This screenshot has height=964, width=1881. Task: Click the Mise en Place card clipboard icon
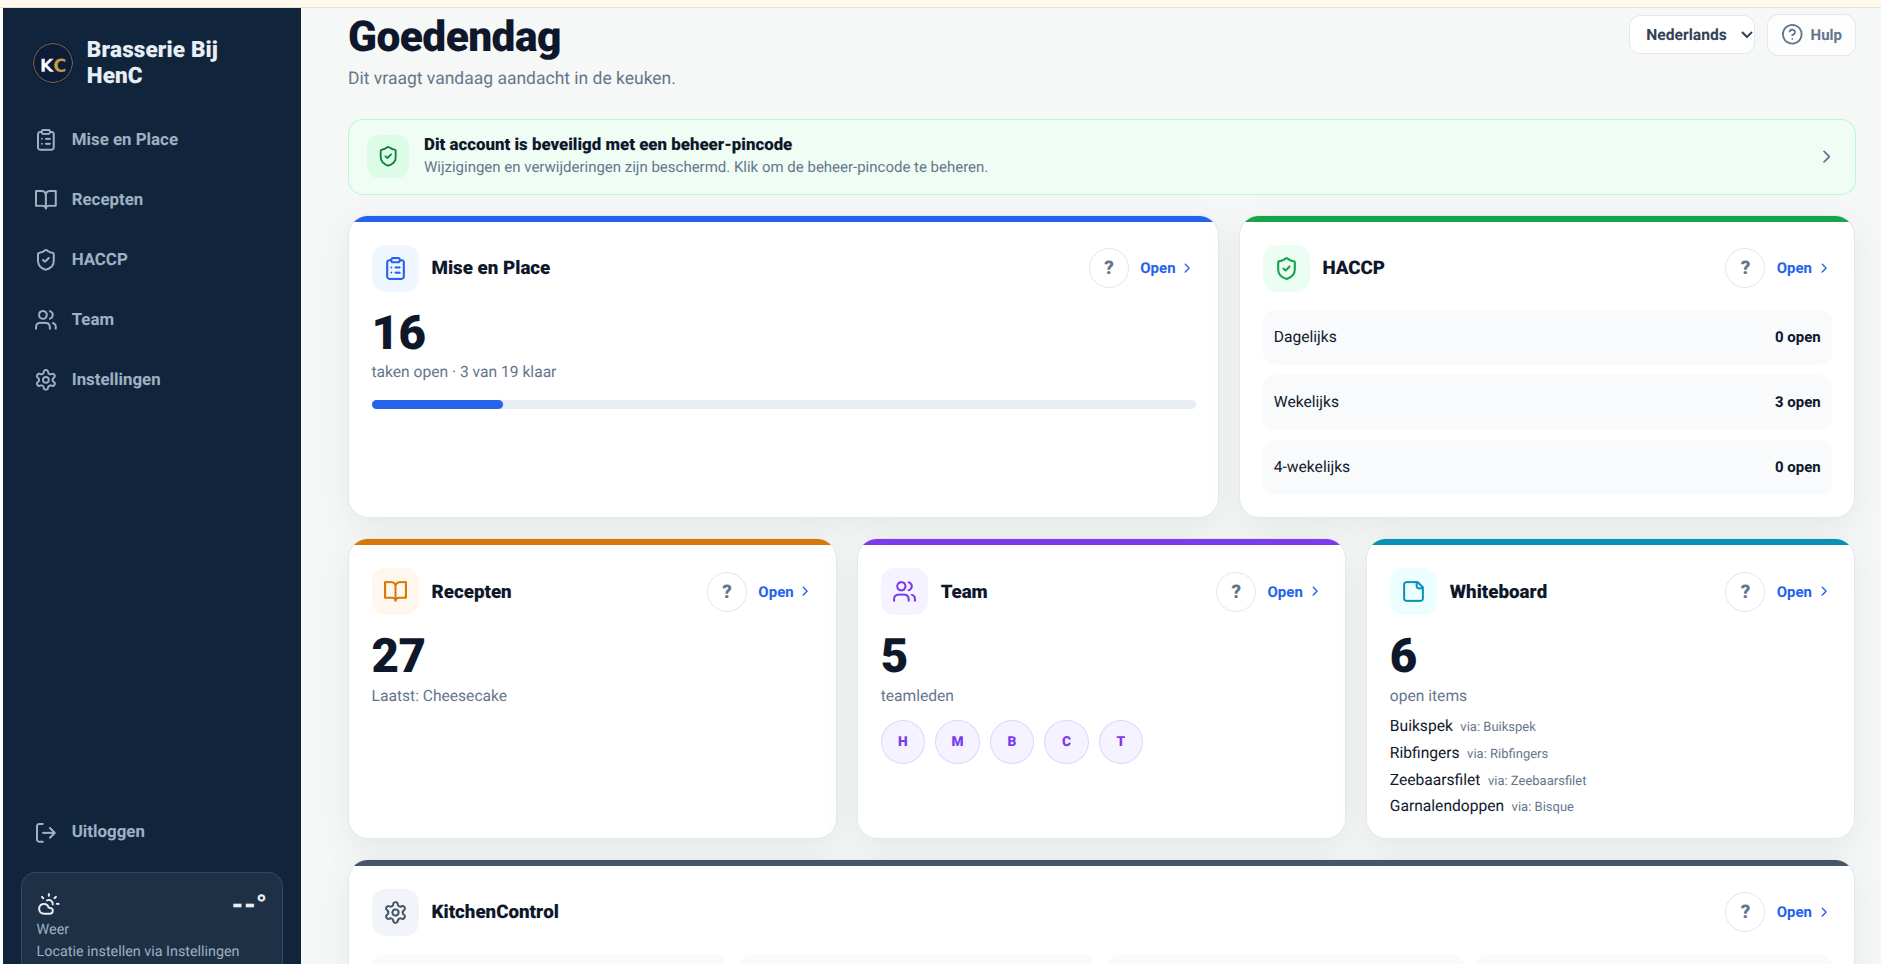[395, 268]
